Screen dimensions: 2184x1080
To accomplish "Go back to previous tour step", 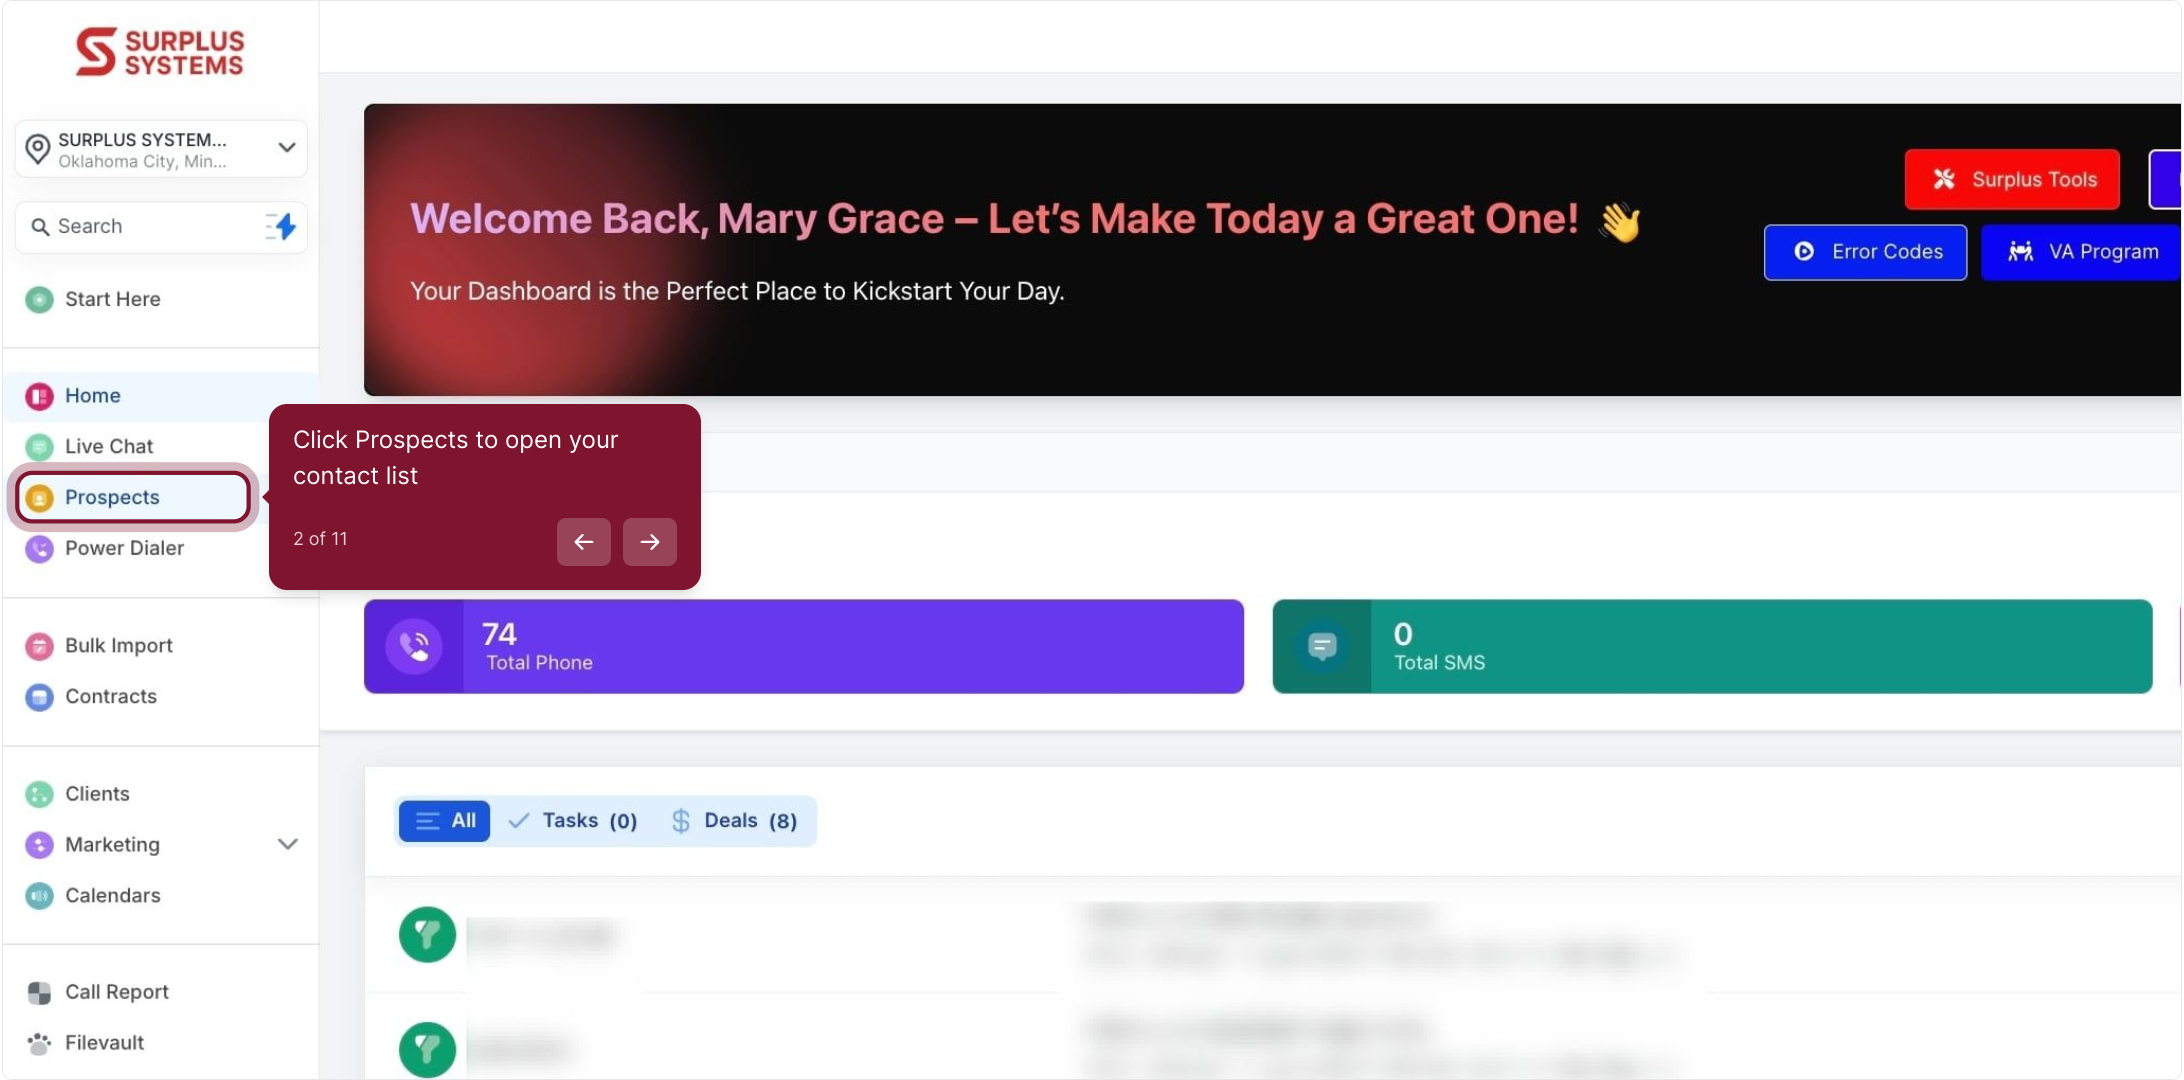I will click(x=584, y=542).
